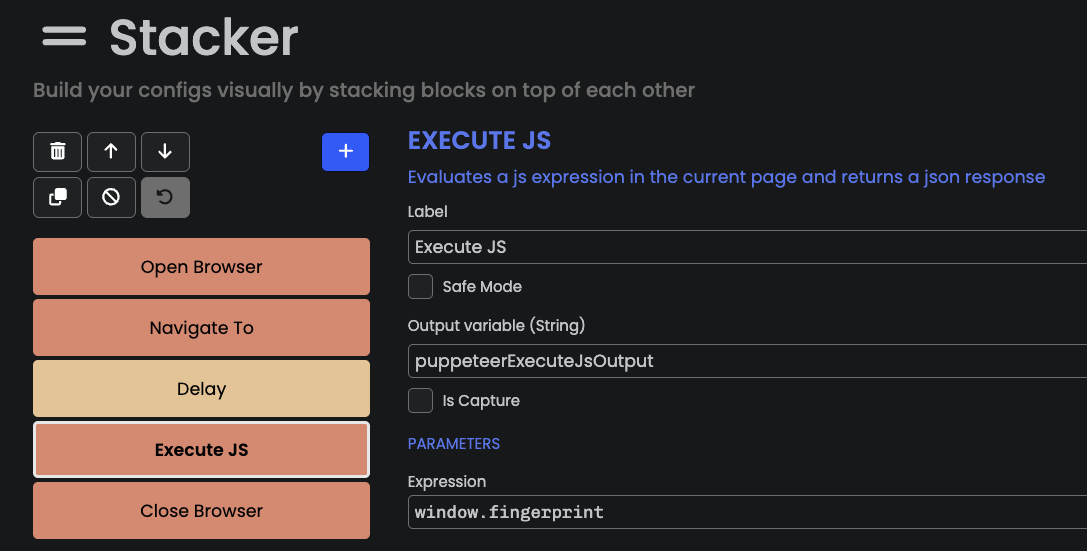The width and height of the screenshot is (1087, 551).
Task: Open the hamburger menu next to Stacker
Action: (64, 36)
